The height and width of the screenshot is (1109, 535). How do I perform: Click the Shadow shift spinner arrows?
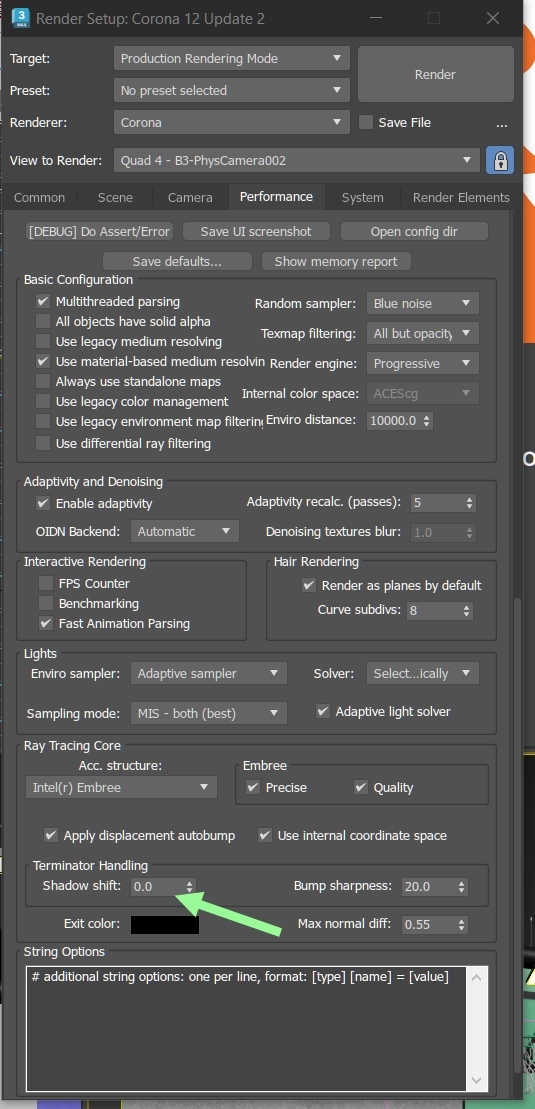click(190, 886)
